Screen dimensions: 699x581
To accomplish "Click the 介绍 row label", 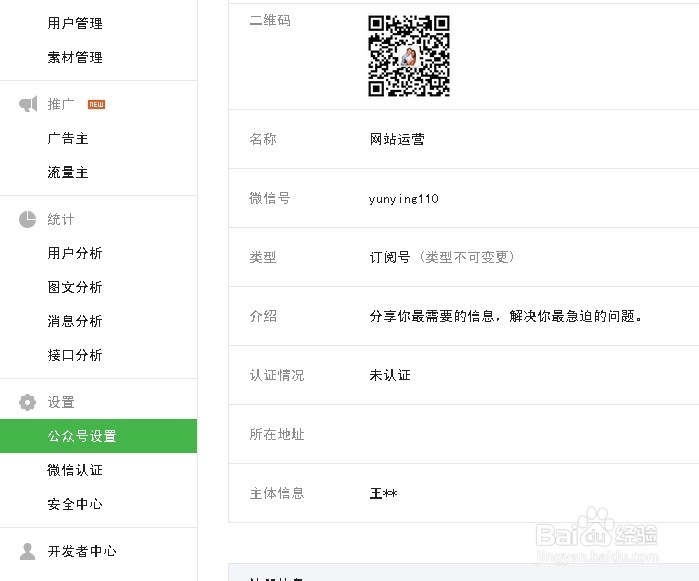I will tap(263, 316).
